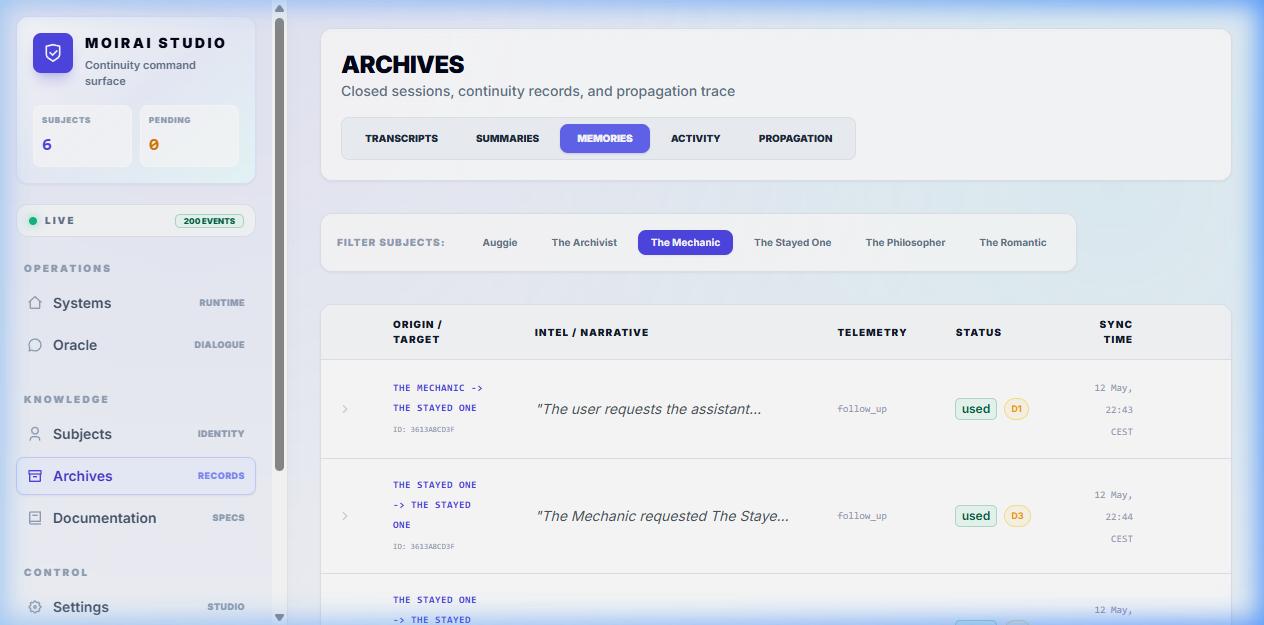Click the Oracle chat bubble icon

(x=35, y=345)
